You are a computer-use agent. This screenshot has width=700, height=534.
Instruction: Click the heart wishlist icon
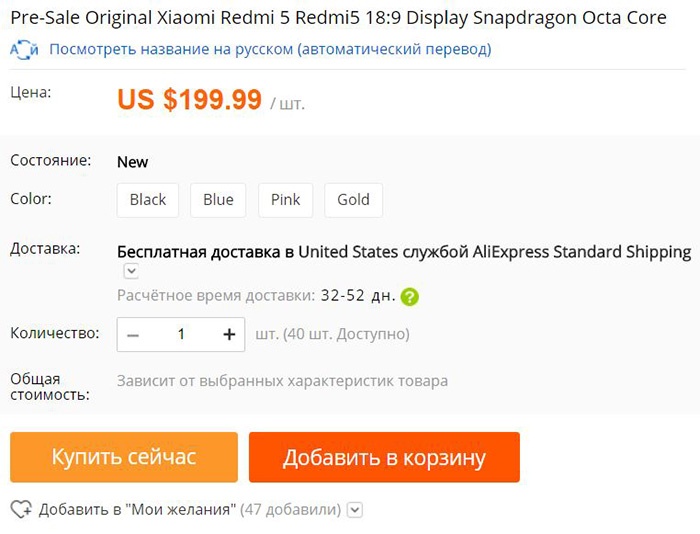tap(21, 510)
